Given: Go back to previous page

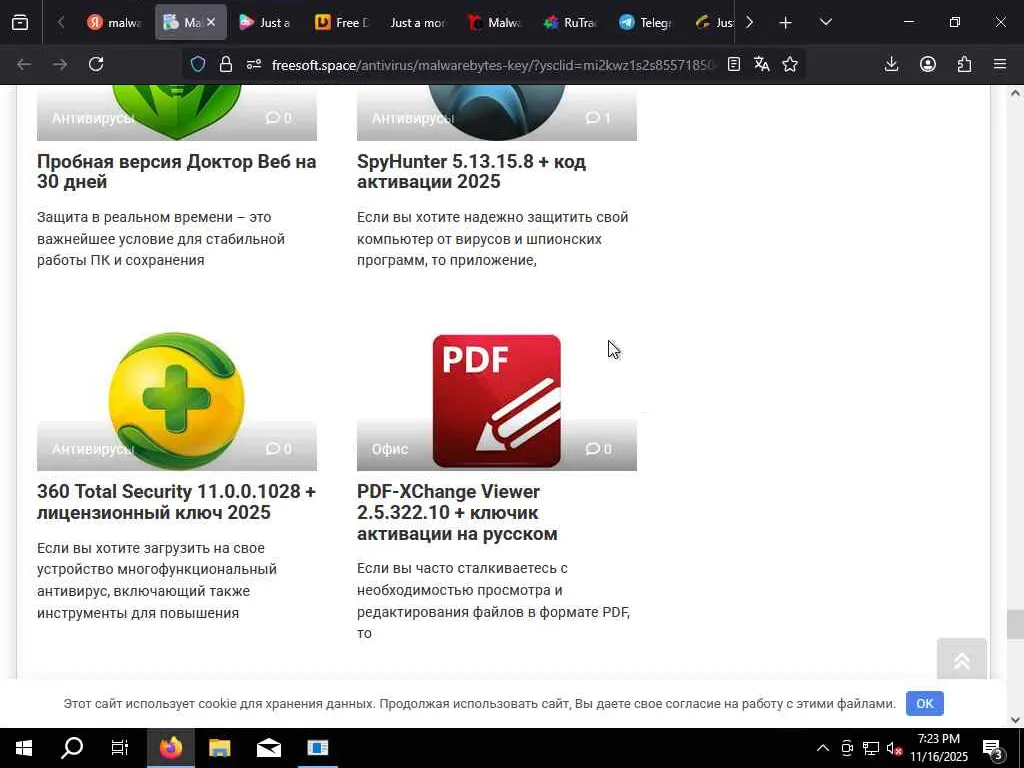Looking at the screenshot, I should 24,64.
